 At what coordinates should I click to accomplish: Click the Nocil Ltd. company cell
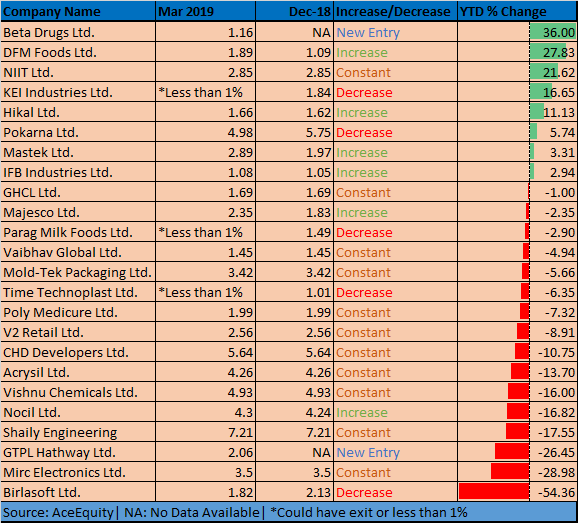pyautogui.click(x=78, y=413)
